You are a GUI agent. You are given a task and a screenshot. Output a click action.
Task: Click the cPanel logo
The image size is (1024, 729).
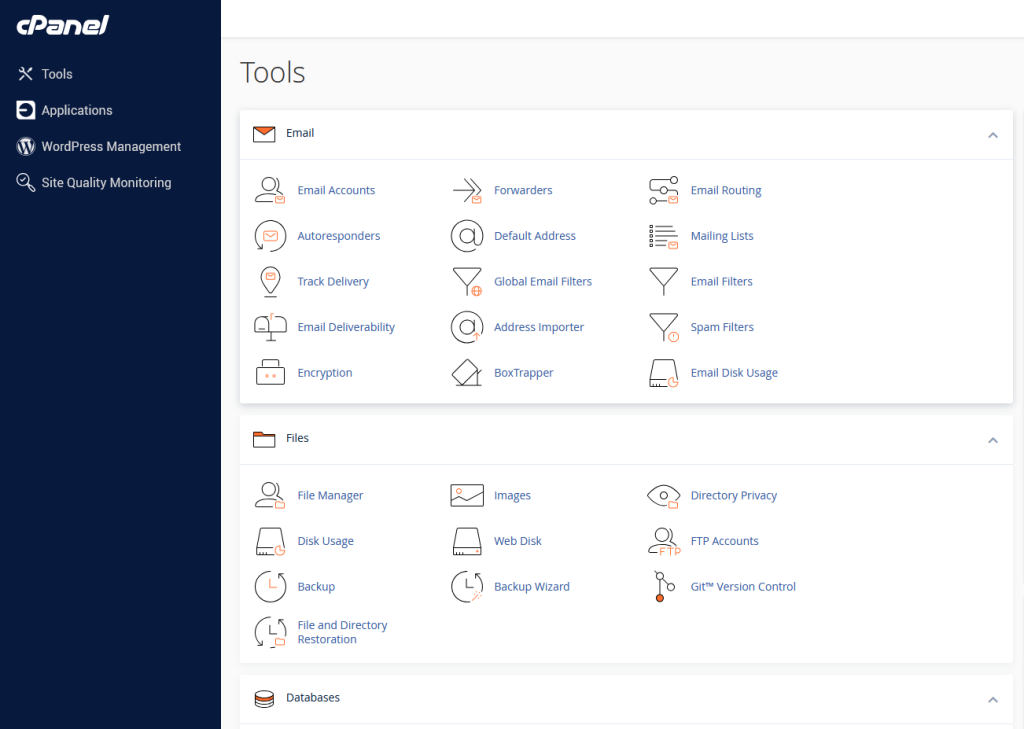click(x=62, y=26)
